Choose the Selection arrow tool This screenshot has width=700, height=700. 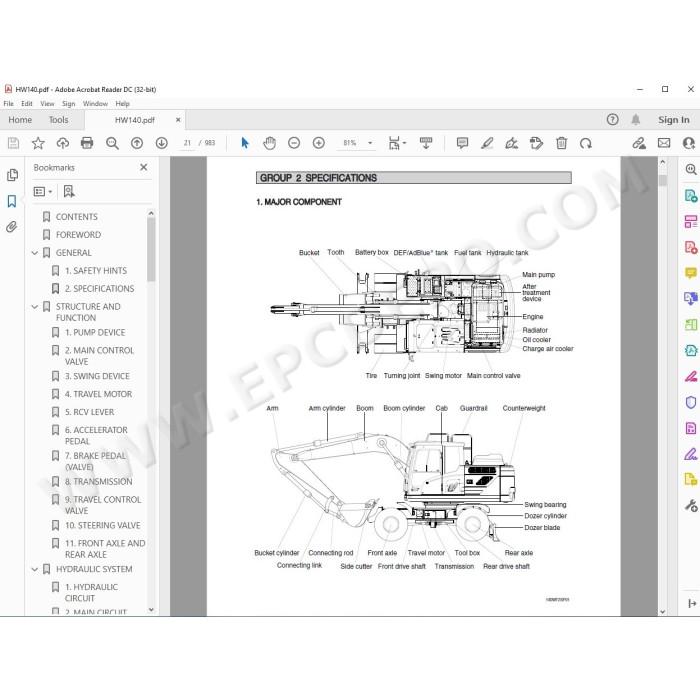[x=245, y=143]
